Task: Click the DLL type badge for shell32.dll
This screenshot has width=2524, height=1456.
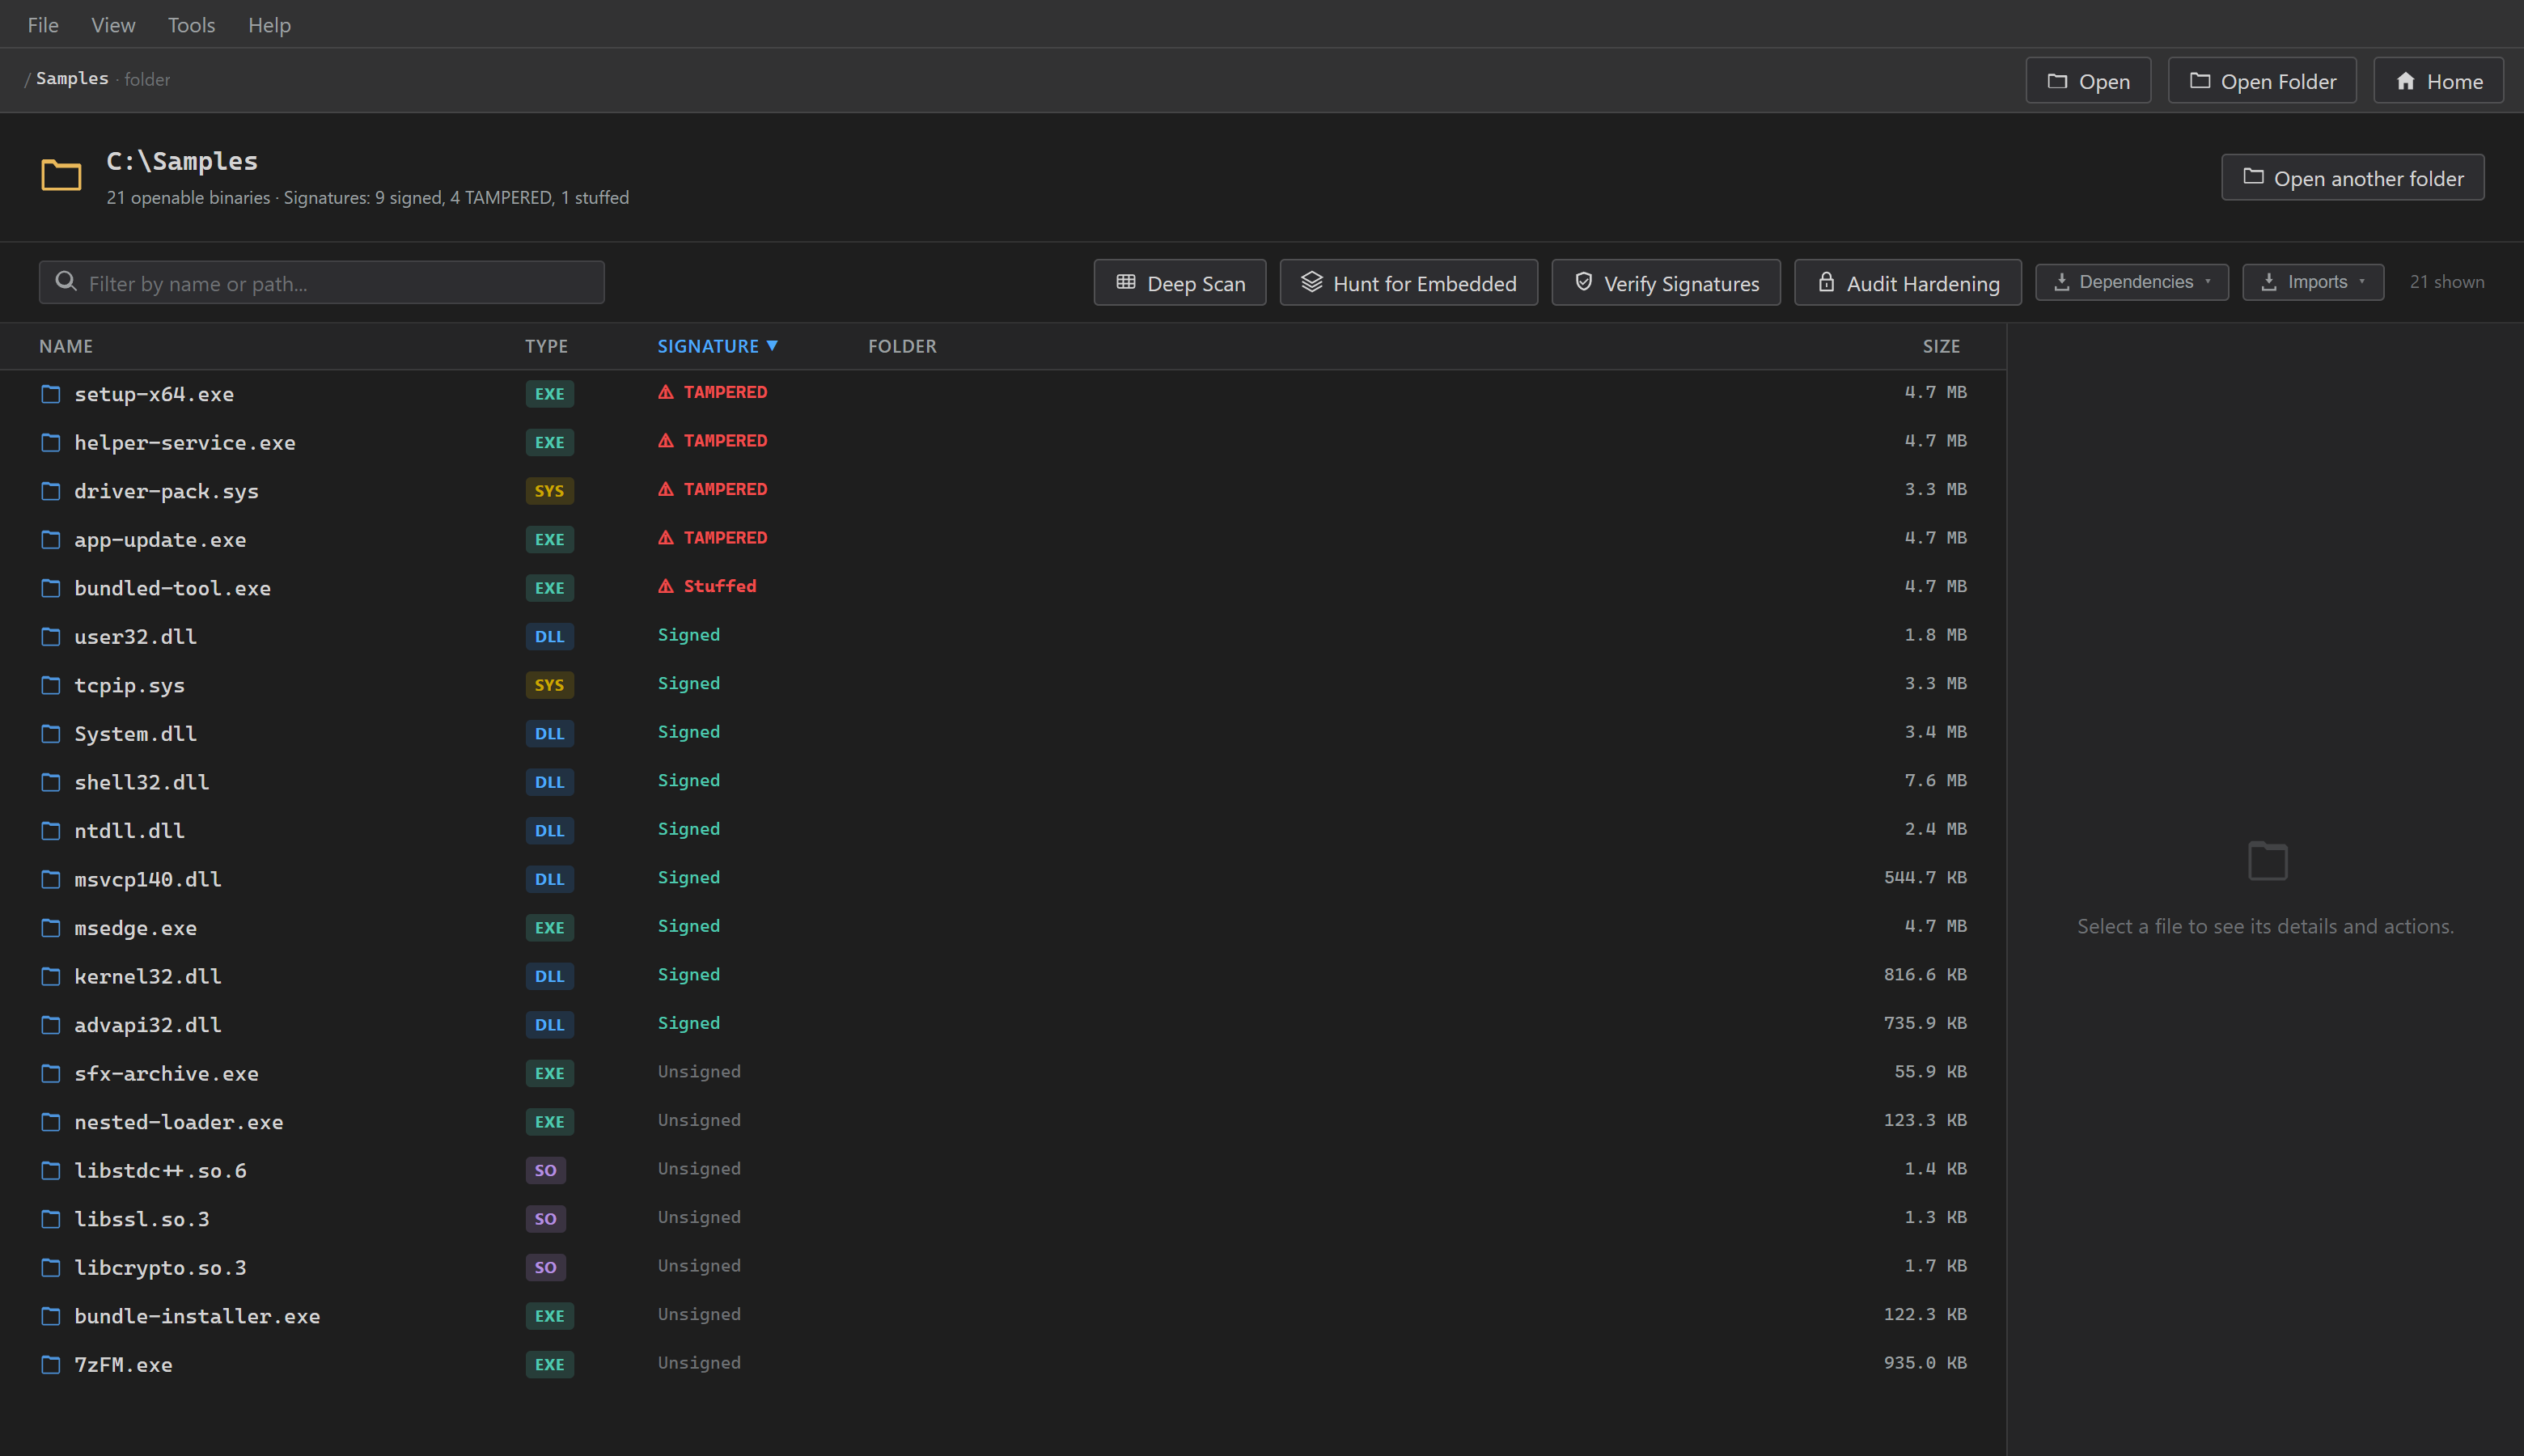Action: coord(549,782)
